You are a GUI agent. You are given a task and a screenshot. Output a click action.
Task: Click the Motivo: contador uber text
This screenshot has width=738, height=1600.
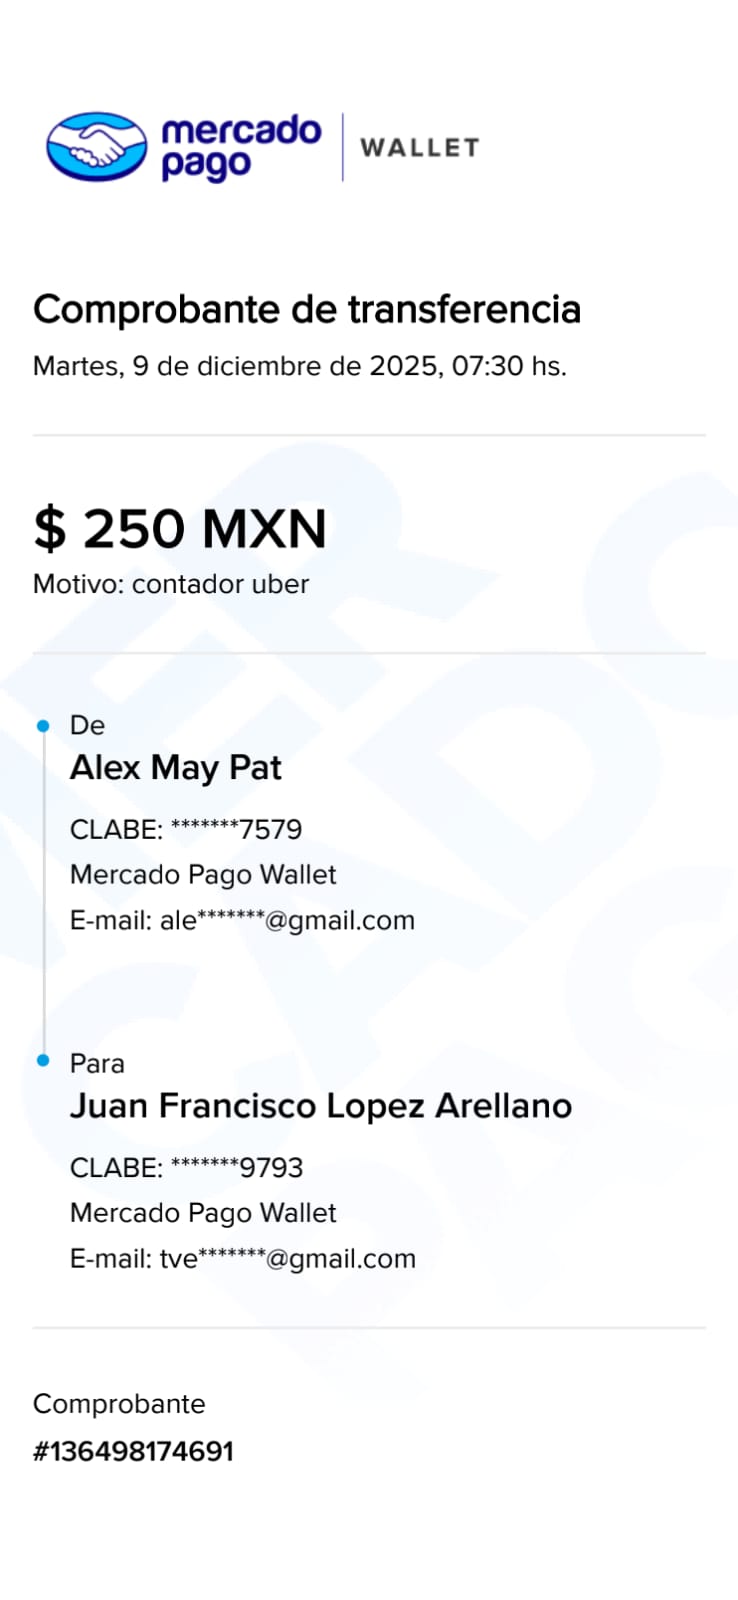(x=171, y=584)
